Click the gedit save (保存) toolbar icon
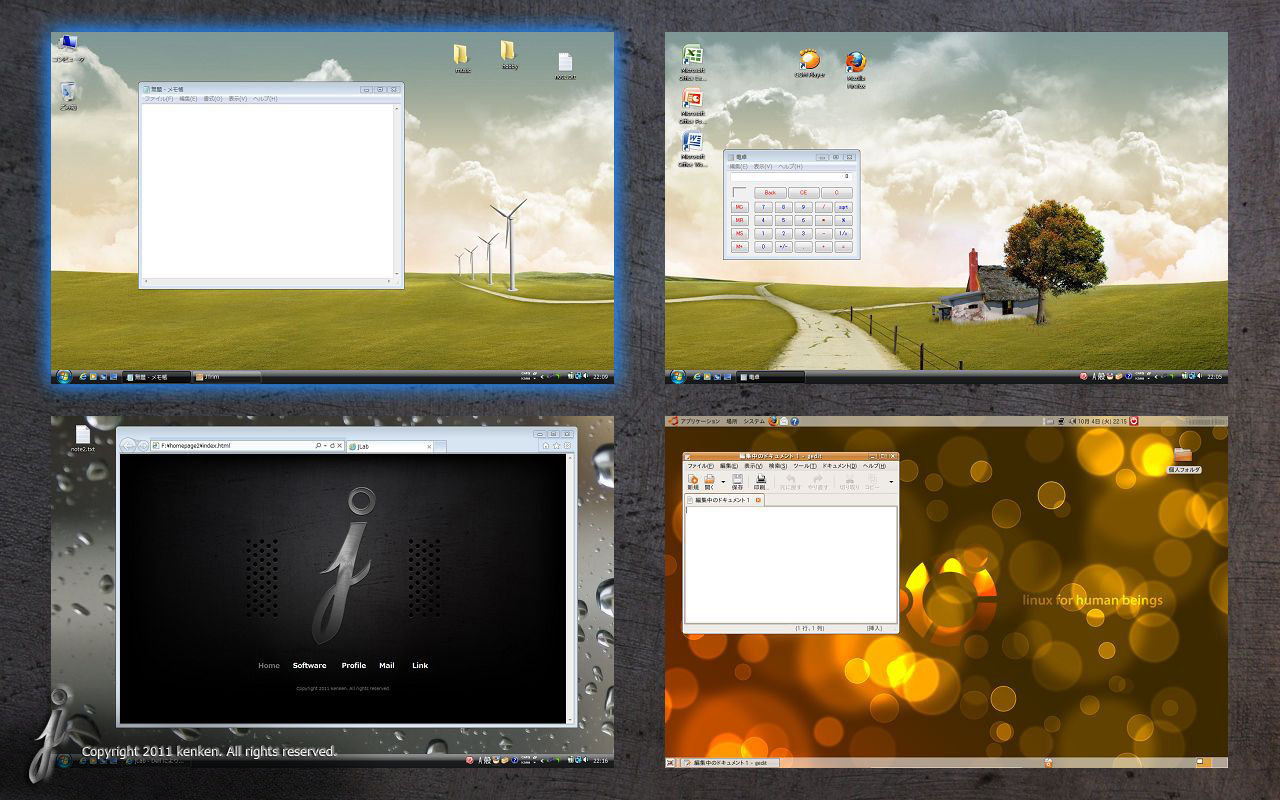Viewport: 1280px width, 800px height. tap(737, 481)
